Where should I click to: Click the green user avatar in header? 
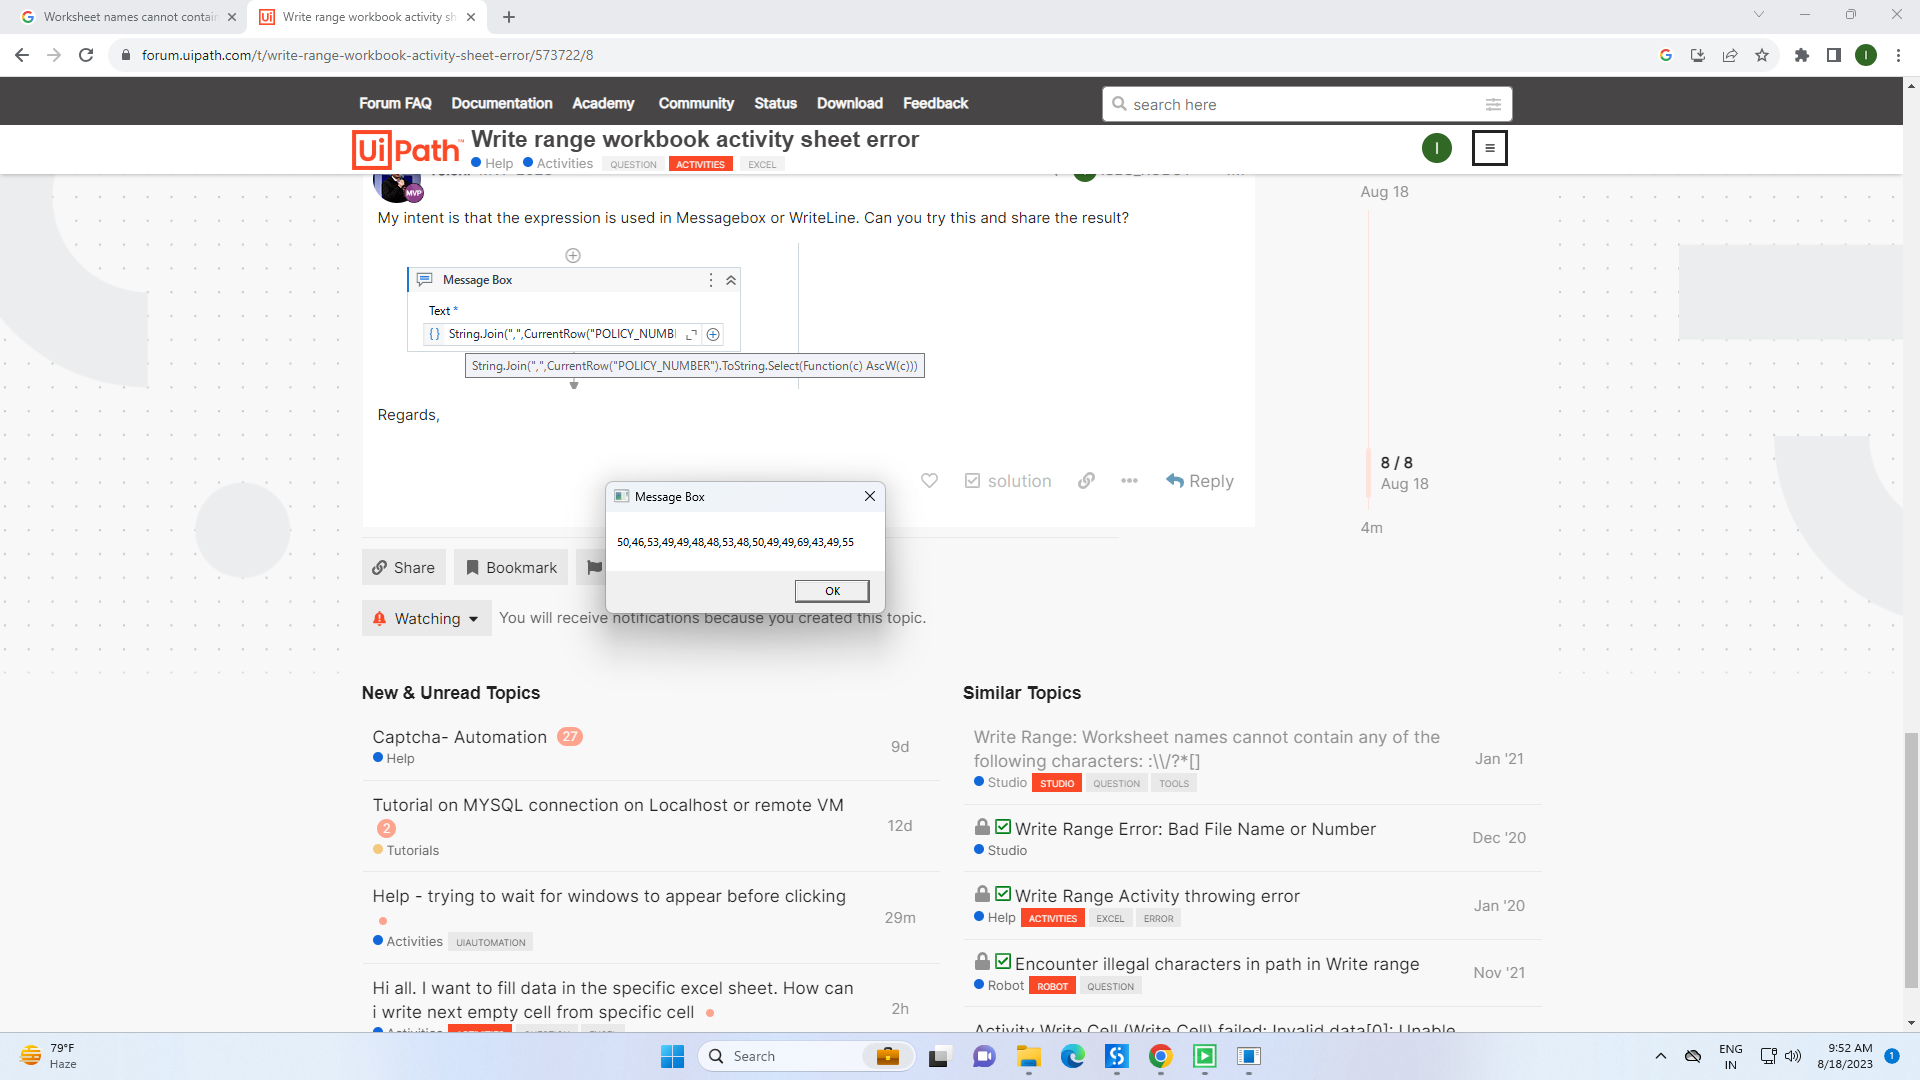click(1436, 148)
